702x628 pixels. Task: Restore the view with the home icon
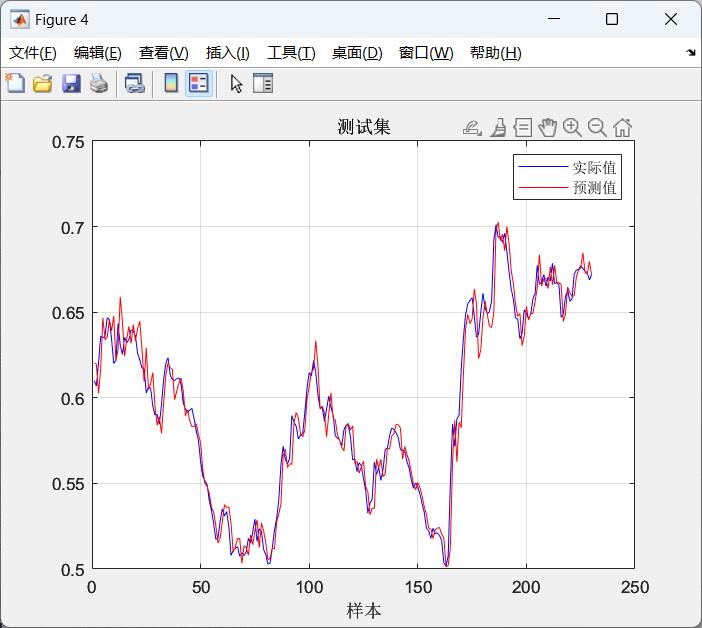(x=622, y=127)
